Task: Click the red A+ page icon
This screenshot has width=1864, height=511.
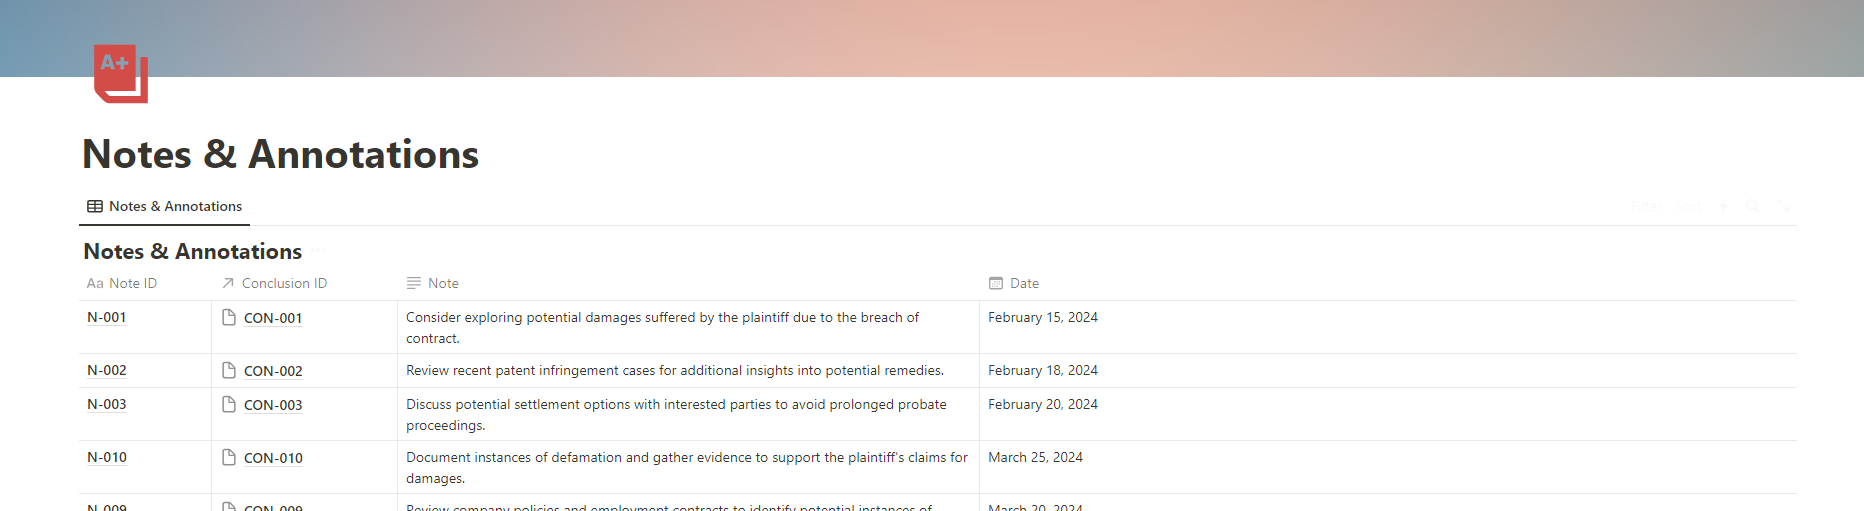Action: 121,74
